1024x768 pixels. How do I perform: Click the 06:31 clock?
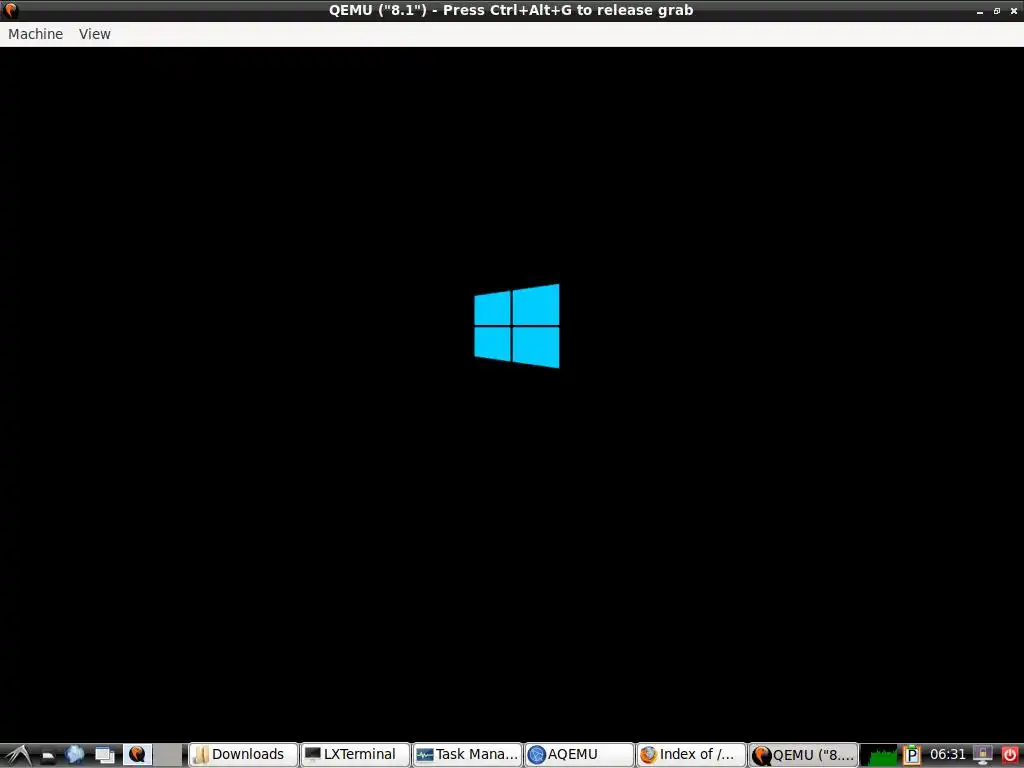click(x=948, y=754)
